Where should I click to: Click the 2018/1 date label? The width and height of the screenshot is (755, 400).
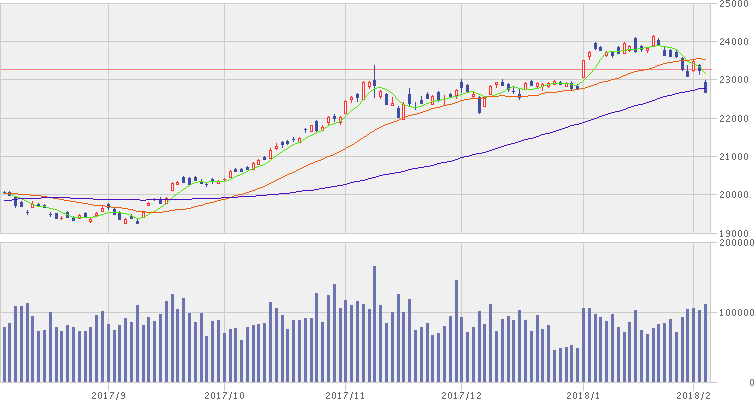pyautogui.click(x=583, y=396)
